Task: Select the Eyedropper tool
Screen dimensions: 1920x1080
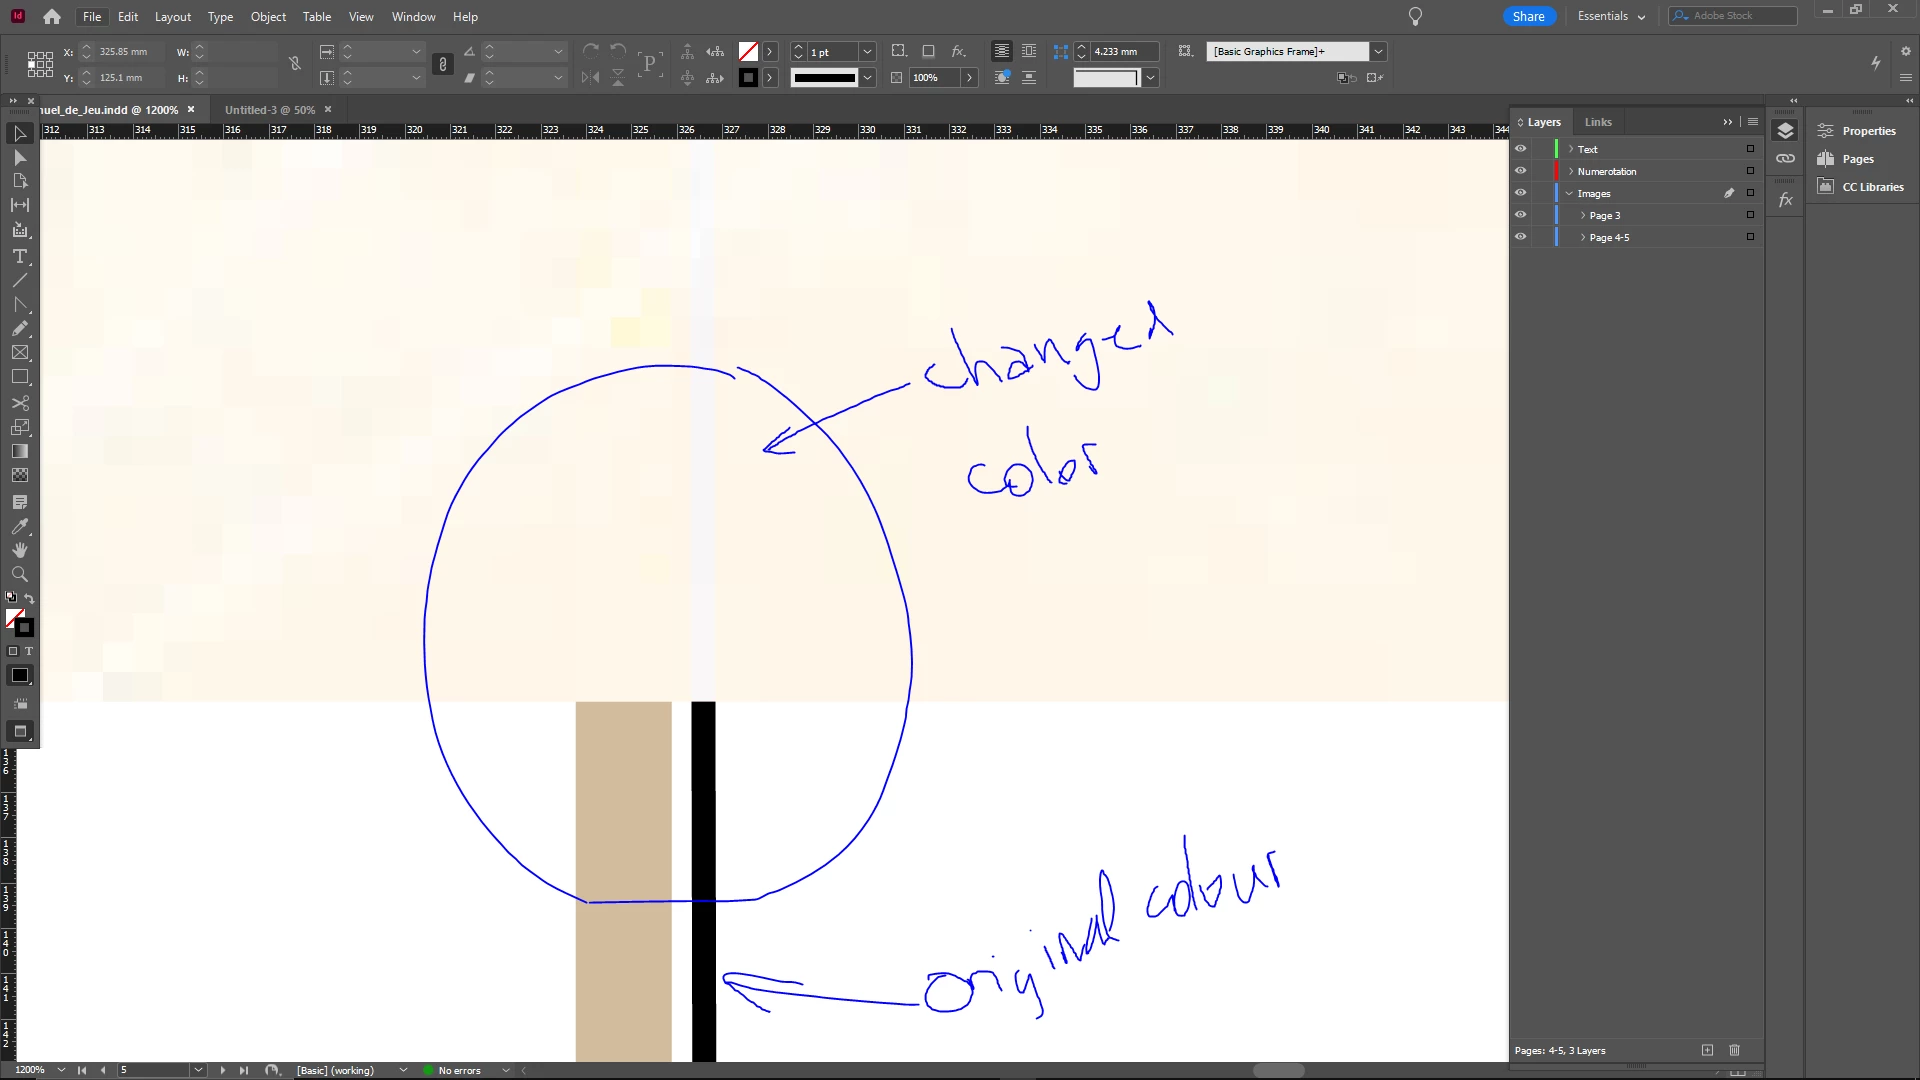Action: point(19,526)
